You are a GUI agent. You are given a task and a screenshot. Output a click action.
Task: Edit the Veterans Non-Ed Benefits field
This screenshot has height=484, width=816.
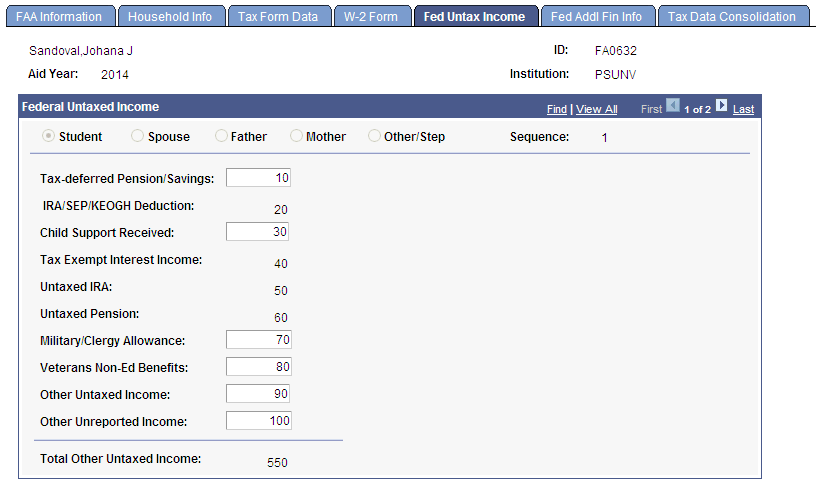click(259, 367)
